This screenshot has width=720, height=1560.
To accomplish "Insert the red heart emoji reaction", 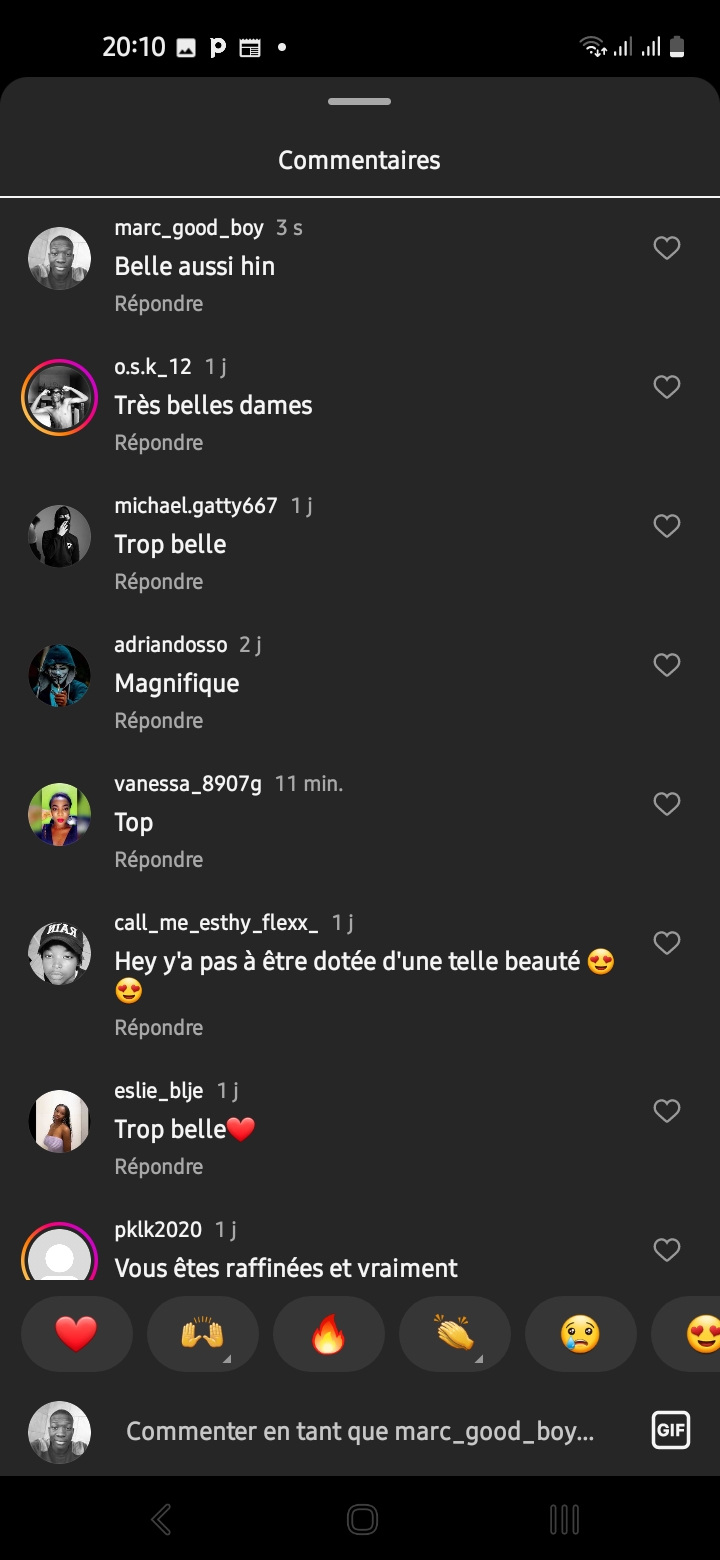I will (x=76, y=1334).
